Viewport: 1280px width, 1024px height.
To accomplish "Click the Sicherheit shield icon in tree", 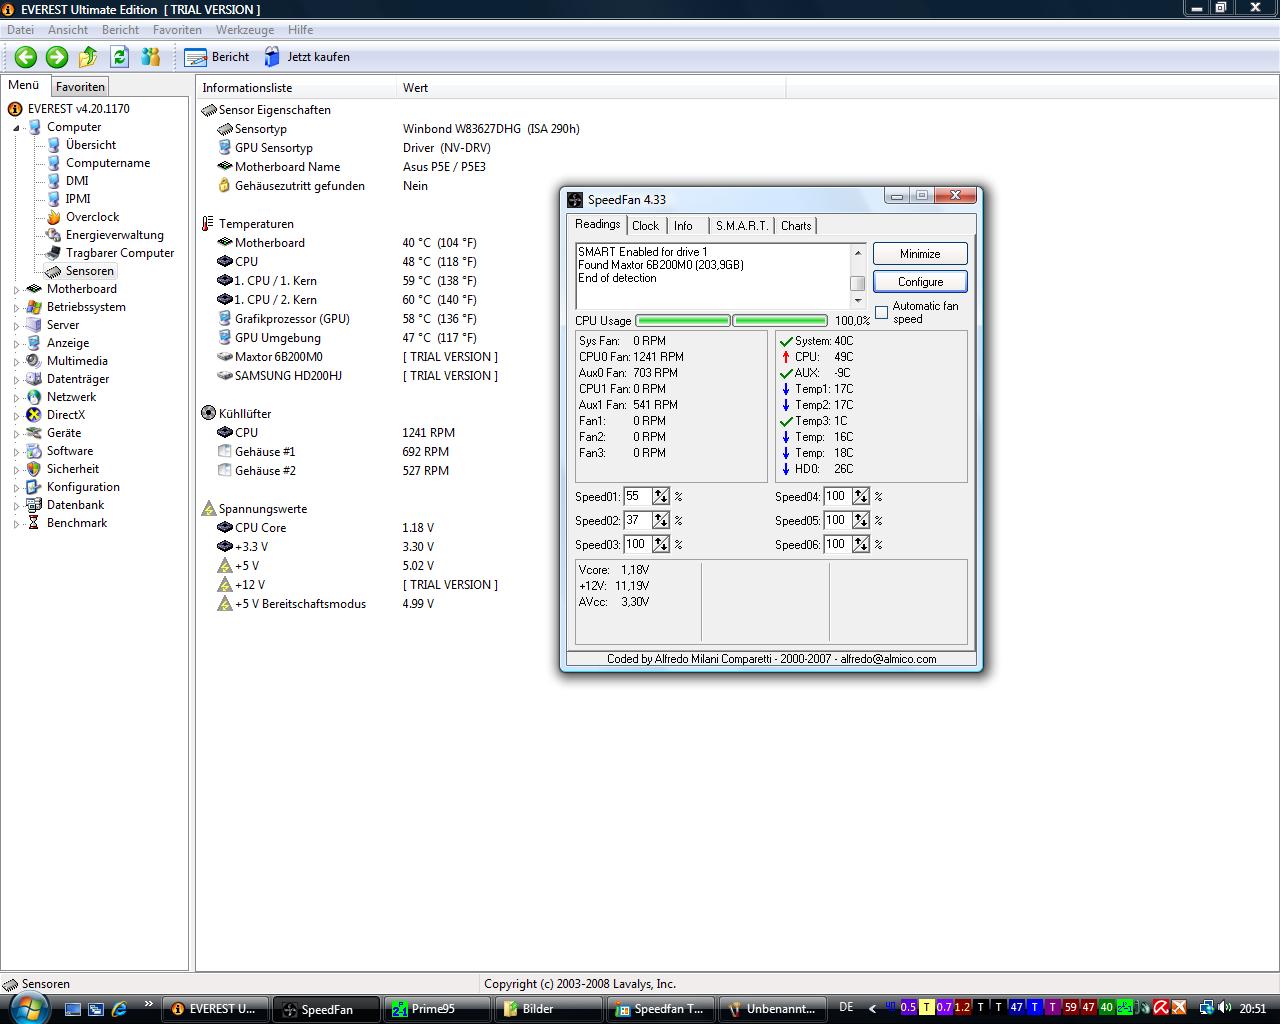I will click(x=34, y=469).
